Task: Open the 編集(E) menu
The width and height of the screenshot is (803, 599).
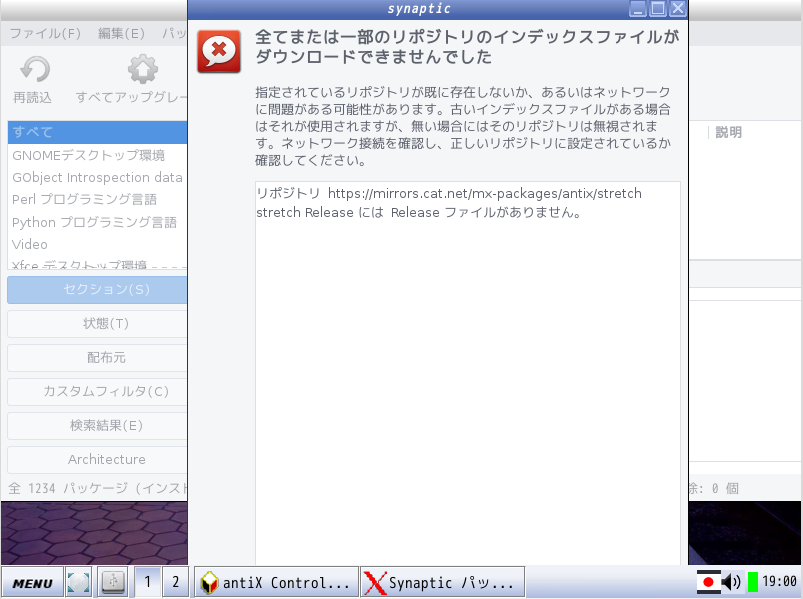Action: [x=121, y=34]
